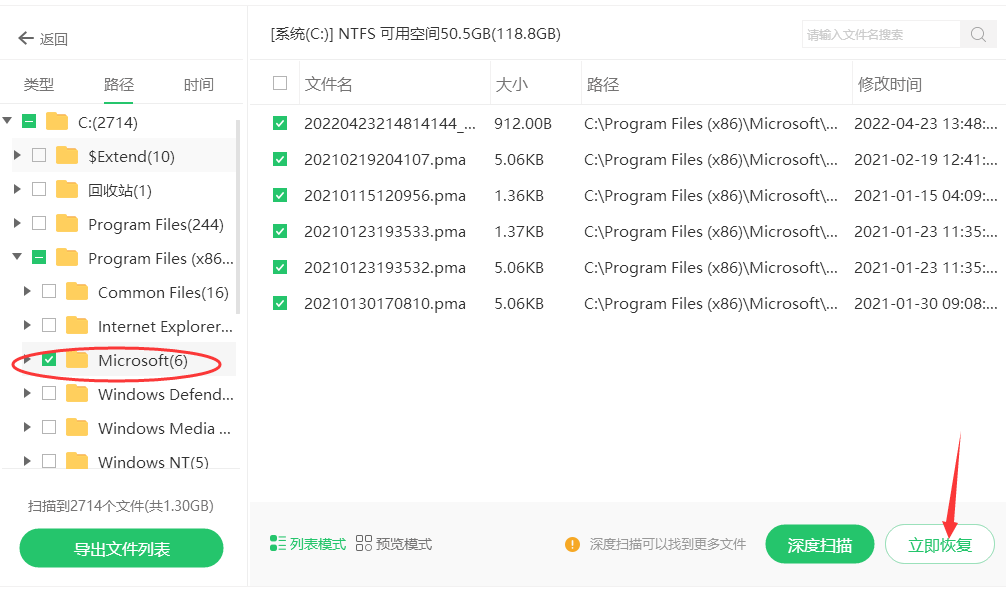Click the Microsoft(6) folder icon

point(77,360)
